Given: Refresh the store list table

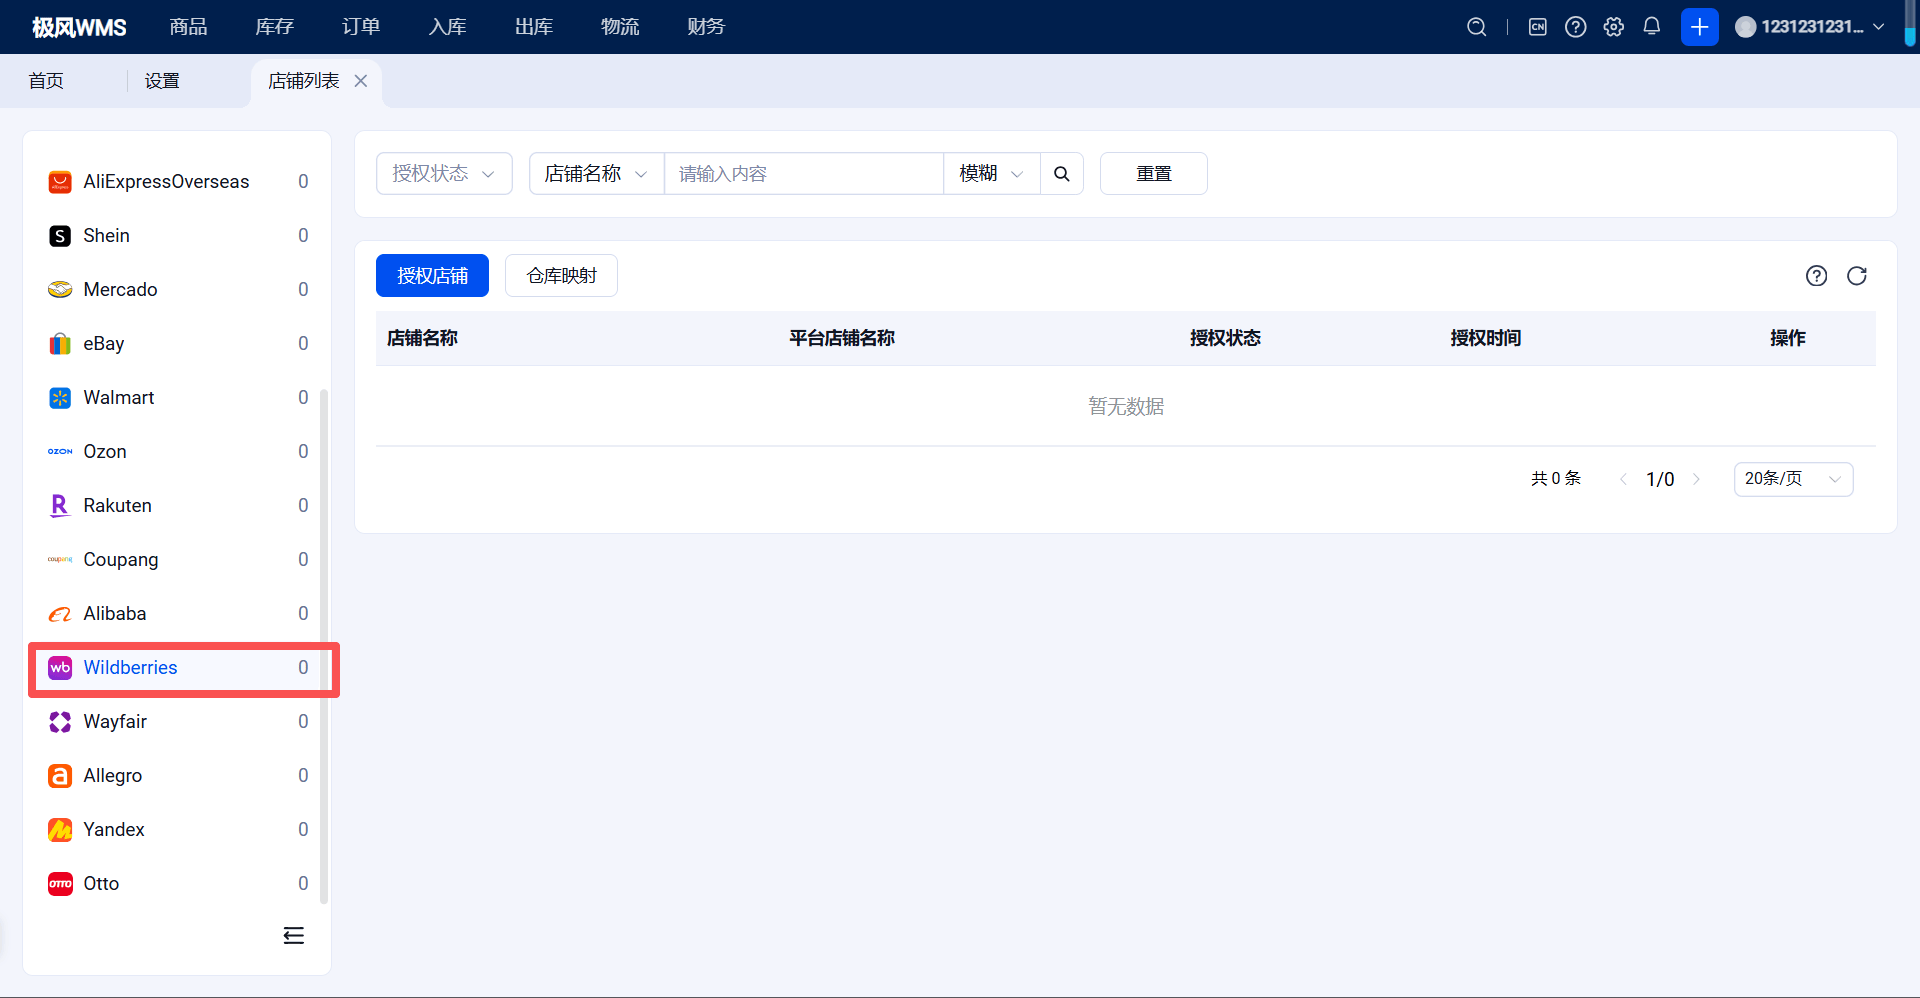Looking at the screenshot, I should pyautogui.click(x=1857, y=276).
